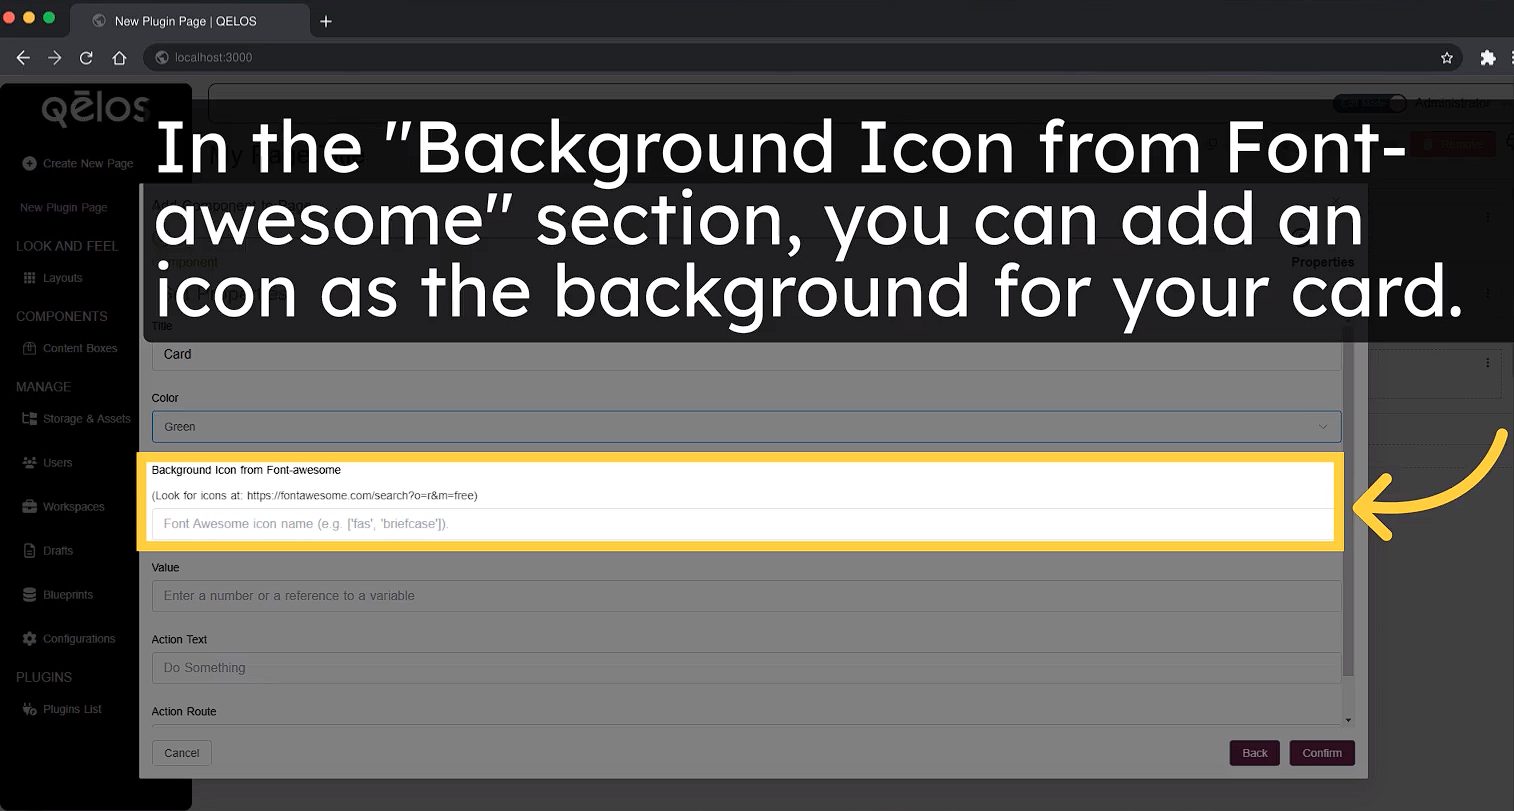The width and height of the screenshot is (1514, 811).
Task: Open Plugins List via its icon
Action: tap(28, 708)
